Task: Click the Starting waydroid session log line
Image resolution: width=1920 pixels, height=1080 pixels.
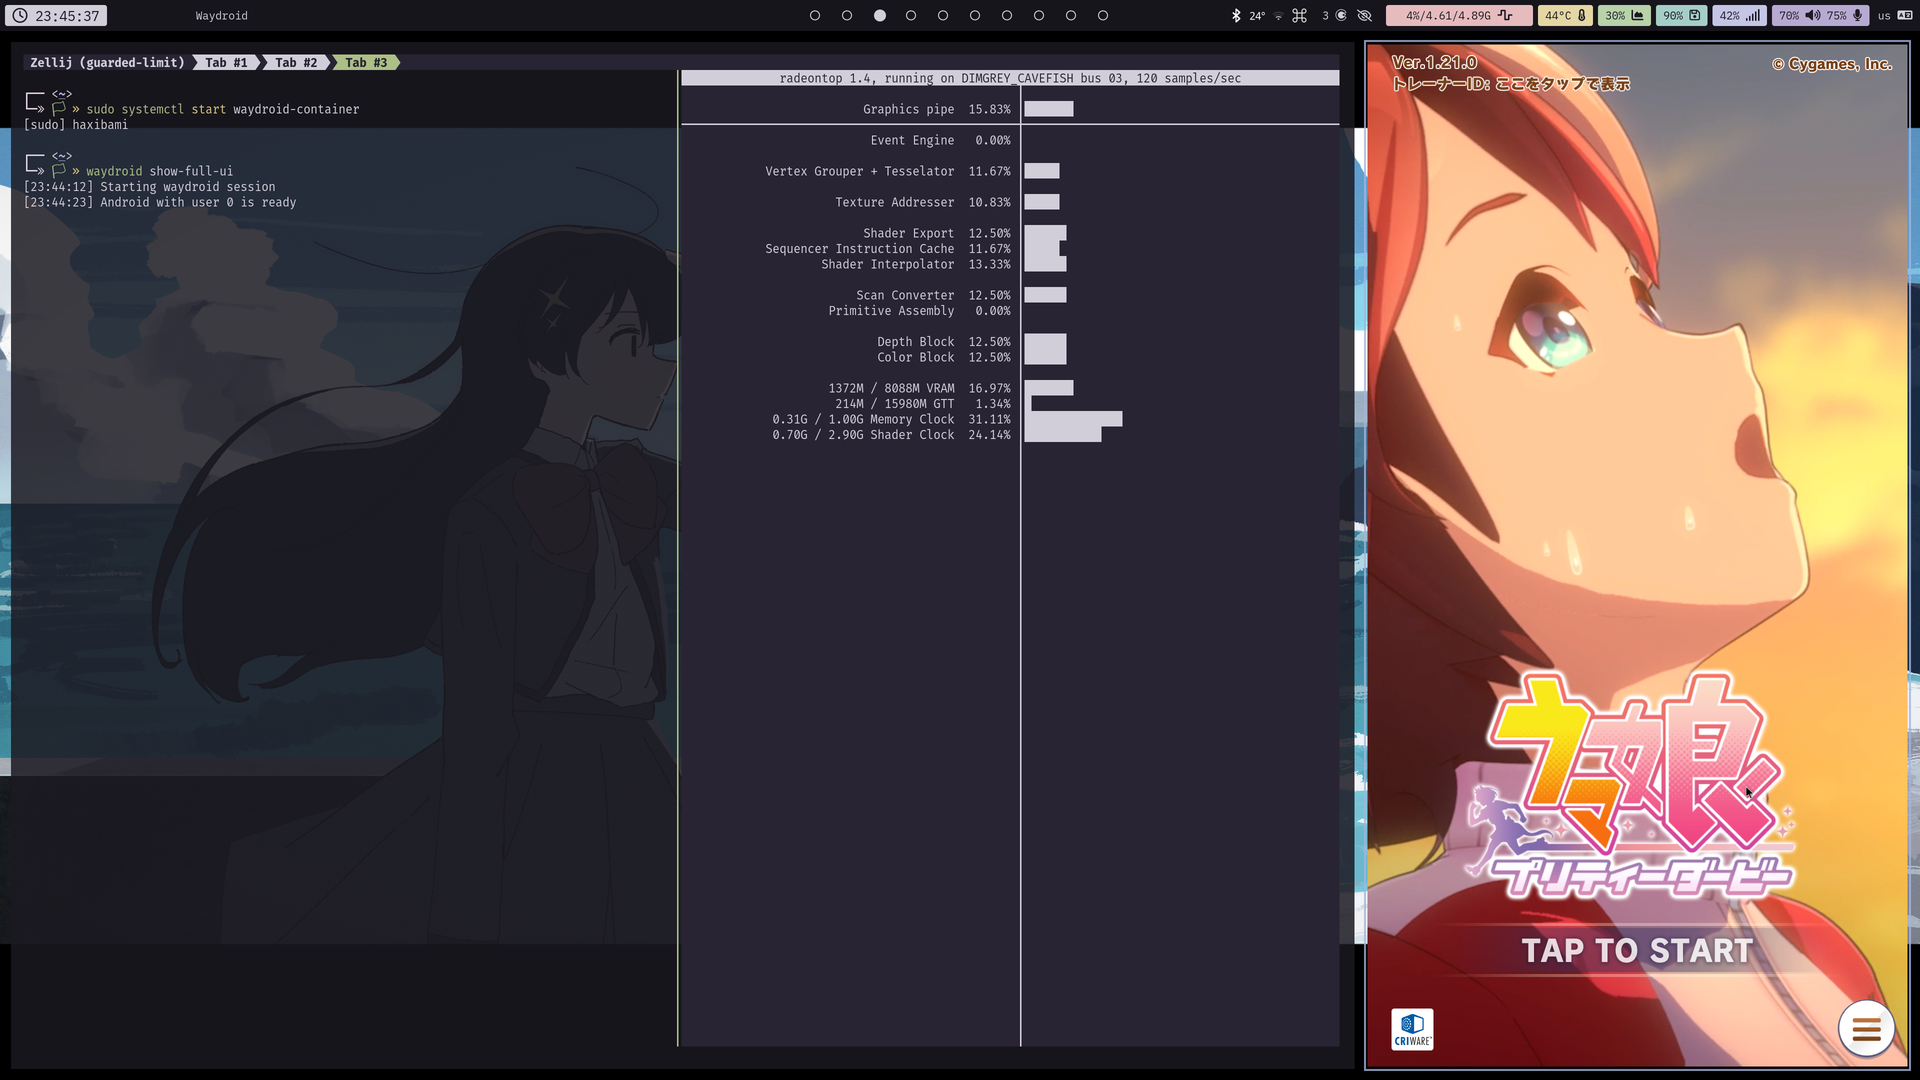Action: [x=149, y=187]
